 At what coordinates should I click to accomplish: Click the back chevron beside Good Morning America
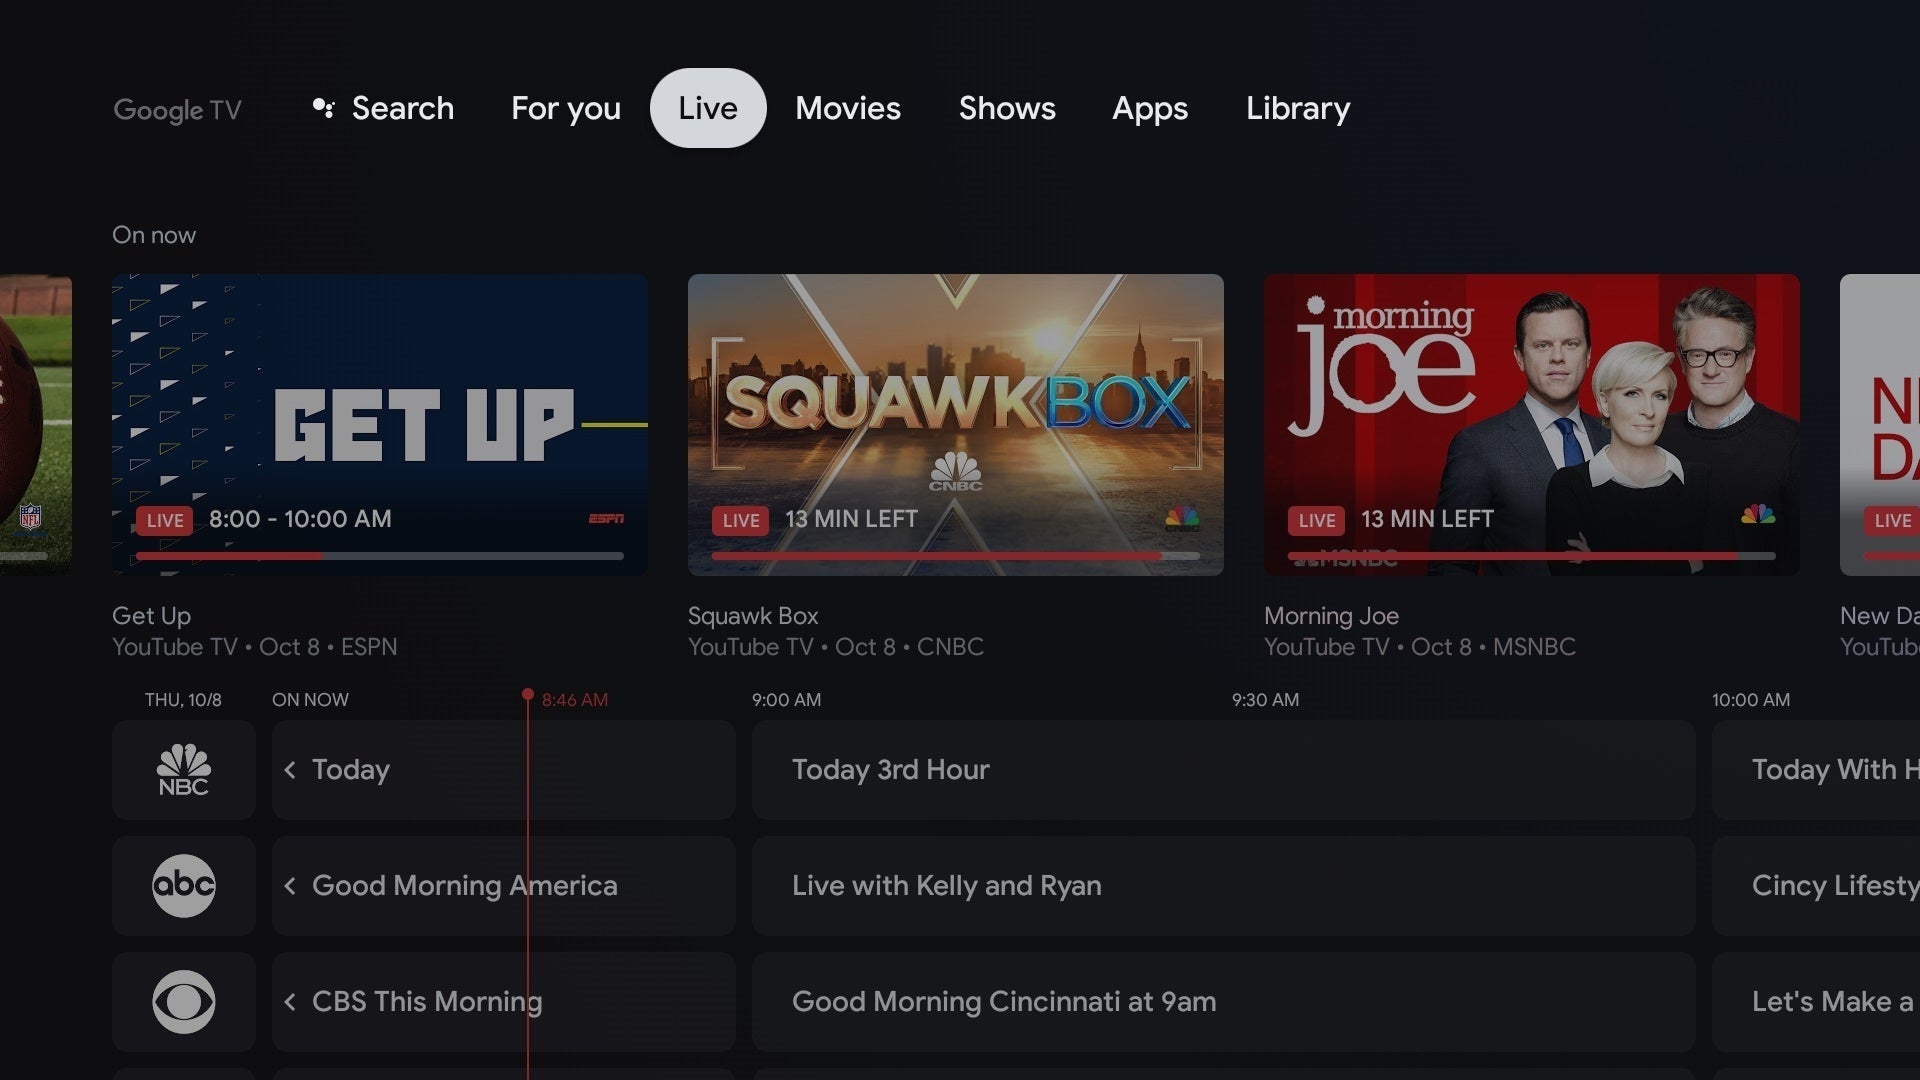[290, 886]
